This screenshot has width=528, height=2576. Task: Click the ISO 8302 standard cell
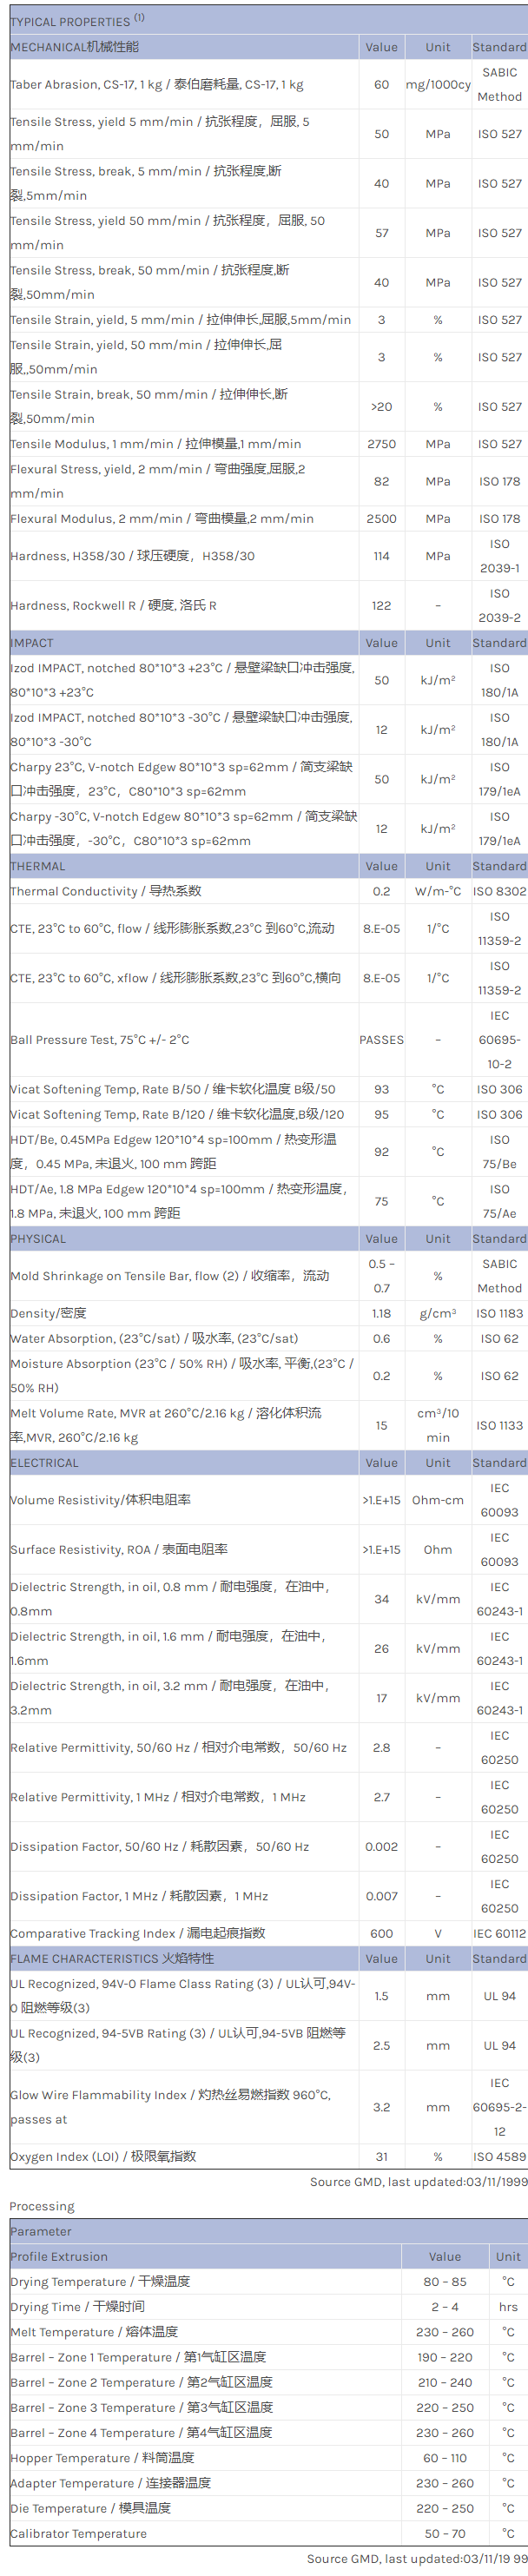pos(499,891)
